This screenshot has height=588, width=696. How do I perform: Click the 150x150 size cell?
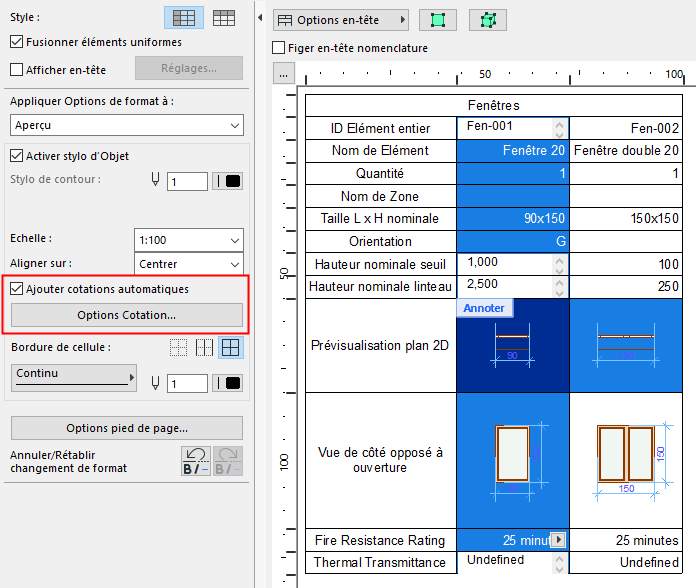[626, 219]
